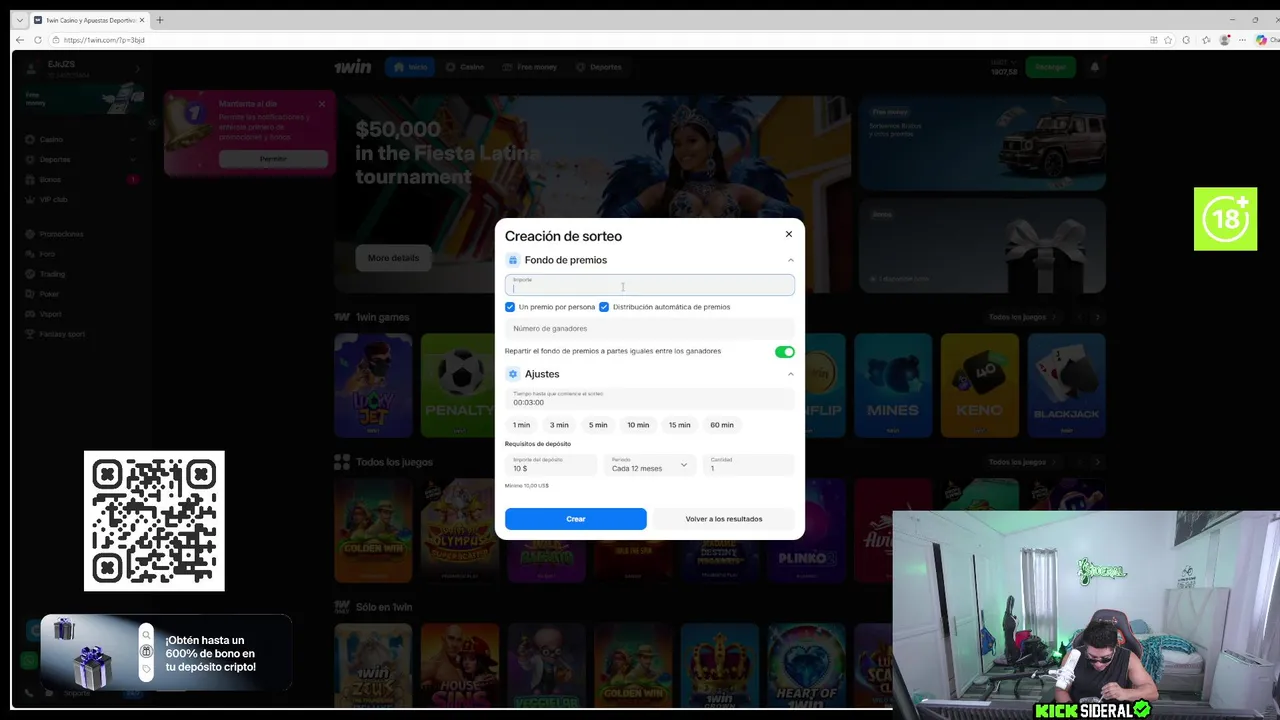
Task: Open the Inicio tab in 1win header
Action: pyautogui.click(x=411, y=67)
